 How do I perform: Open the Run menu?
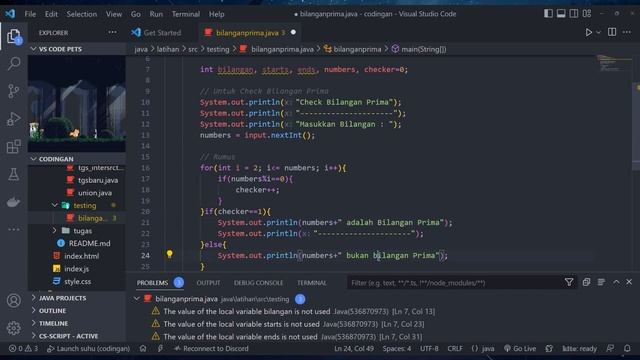[x=156, y=14]
